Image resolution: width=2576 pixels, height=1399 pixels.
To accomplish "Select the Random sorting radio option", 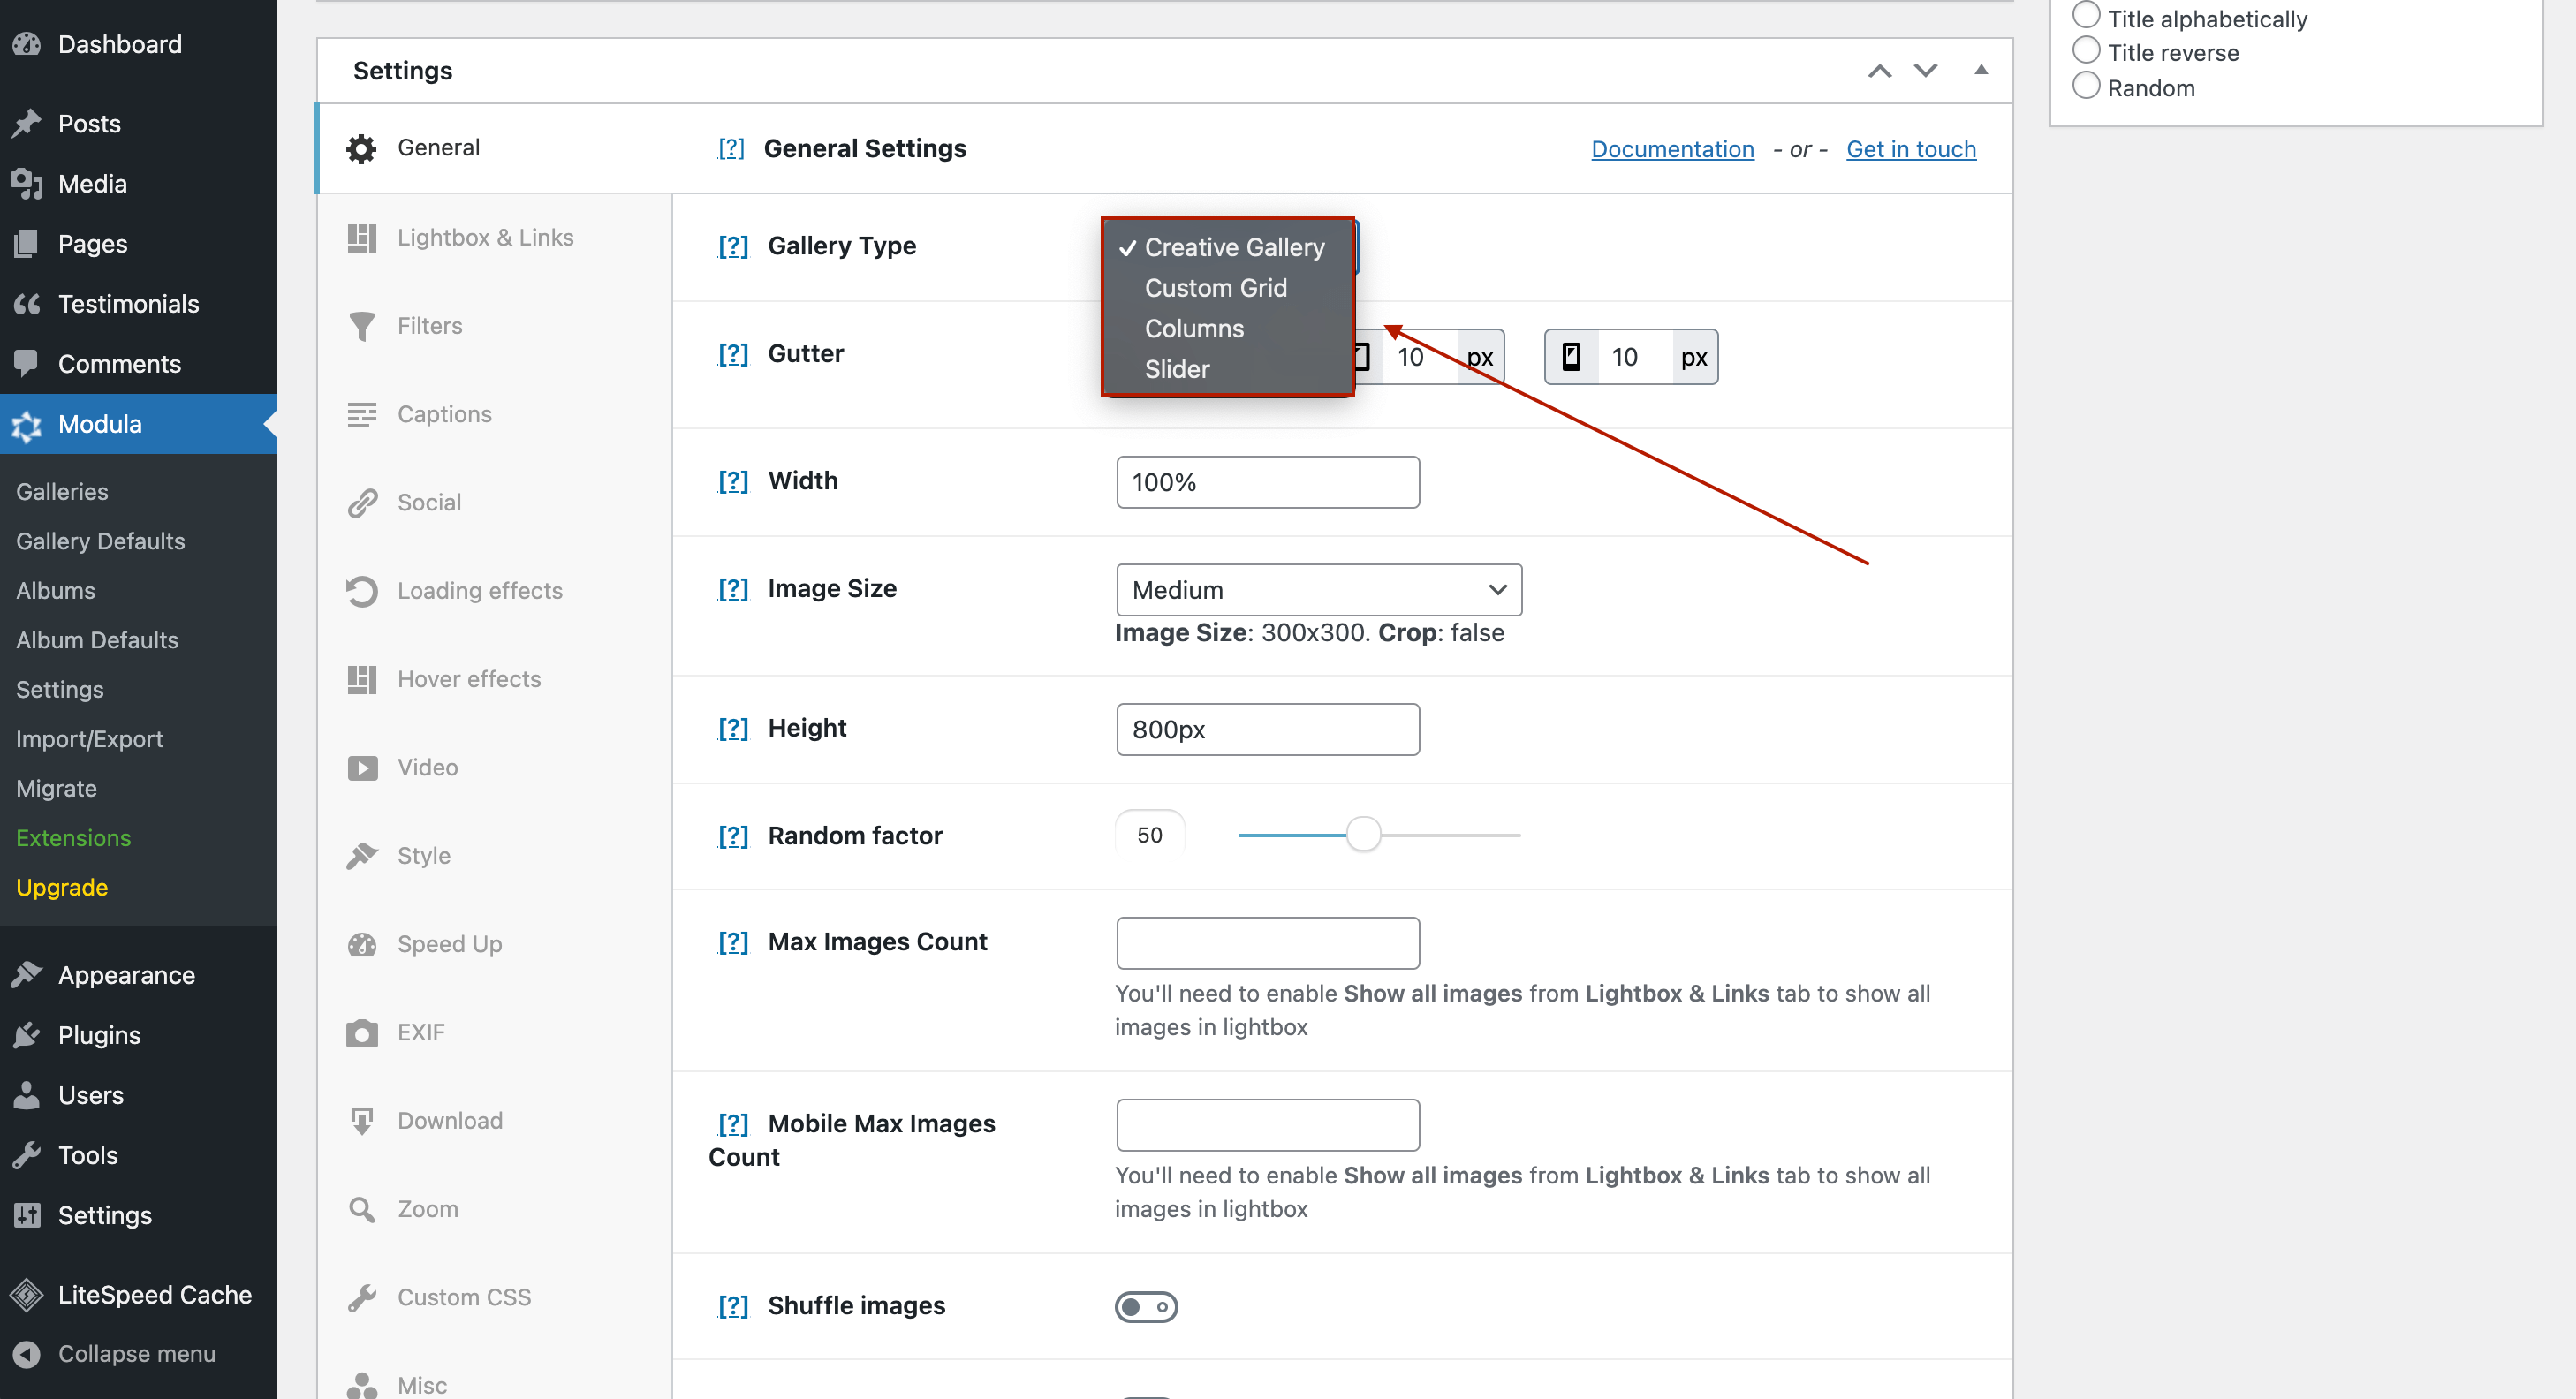I will click(2085, 86).
